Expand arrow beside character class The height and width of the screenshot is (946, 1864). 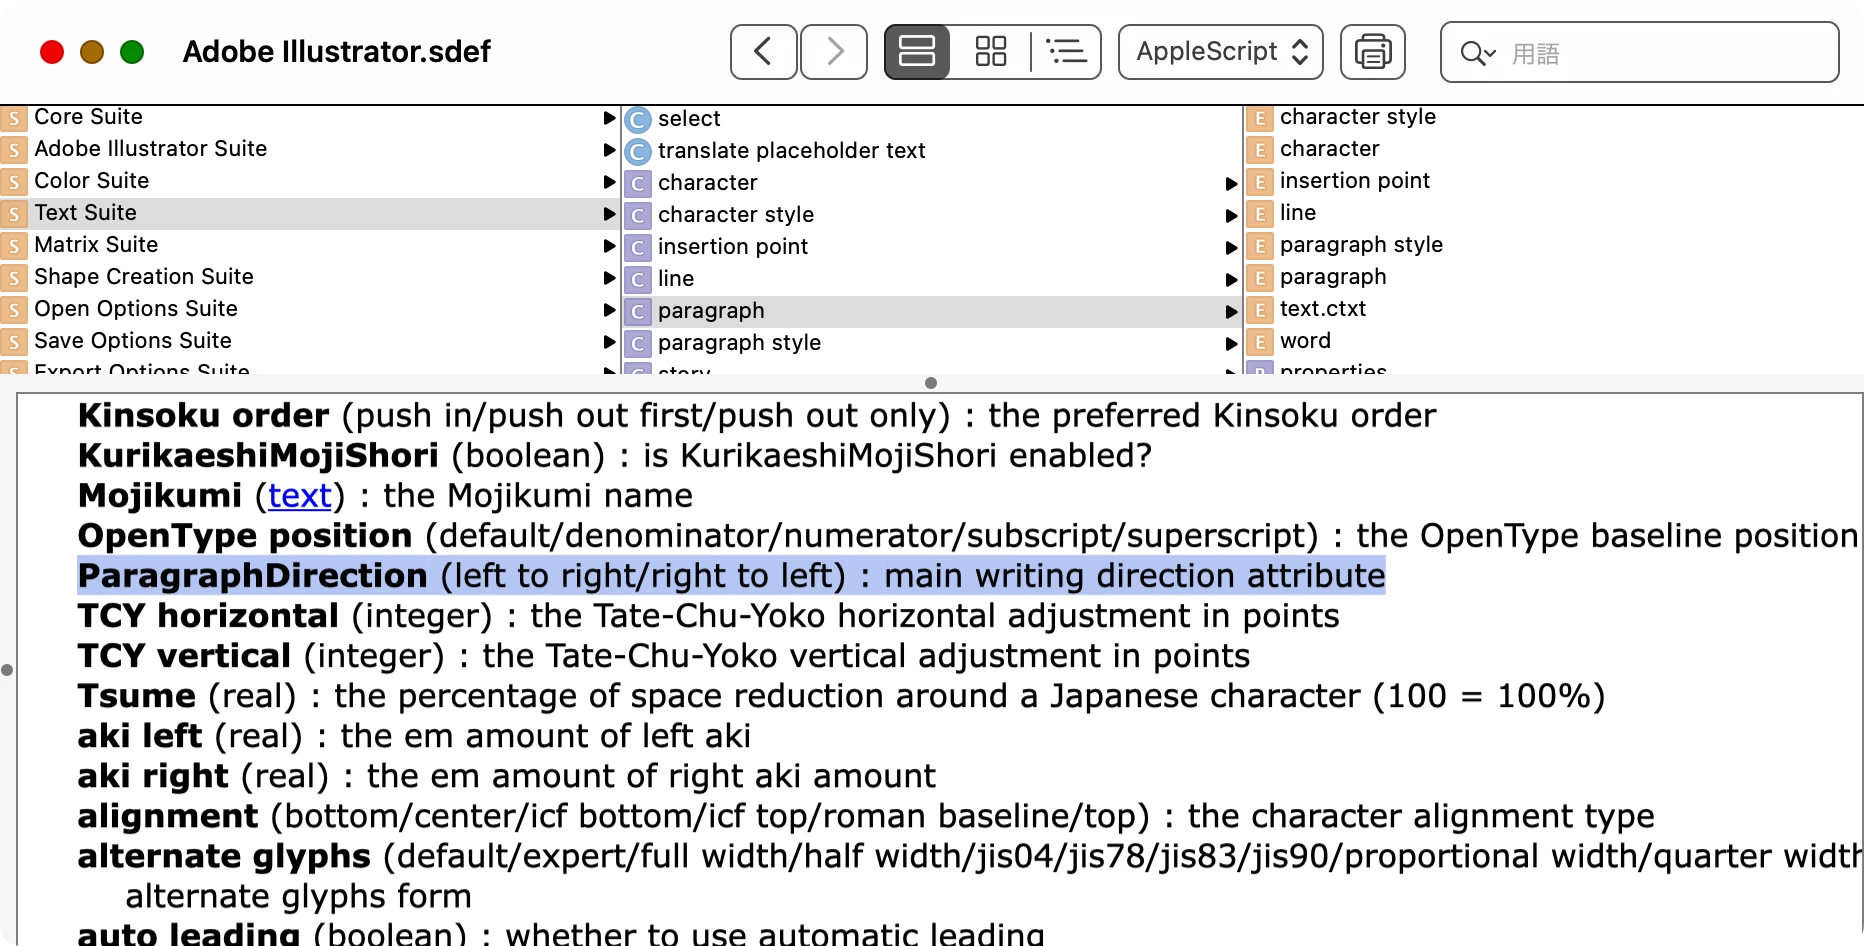pos(1232,184)
